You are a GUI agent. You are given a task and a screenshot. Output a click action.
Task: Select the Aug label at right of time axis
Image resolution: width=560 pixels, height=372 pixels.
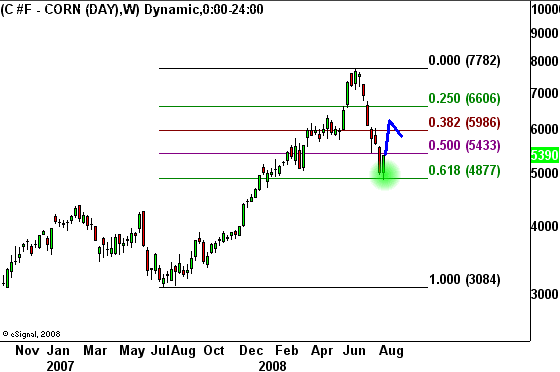391,351
